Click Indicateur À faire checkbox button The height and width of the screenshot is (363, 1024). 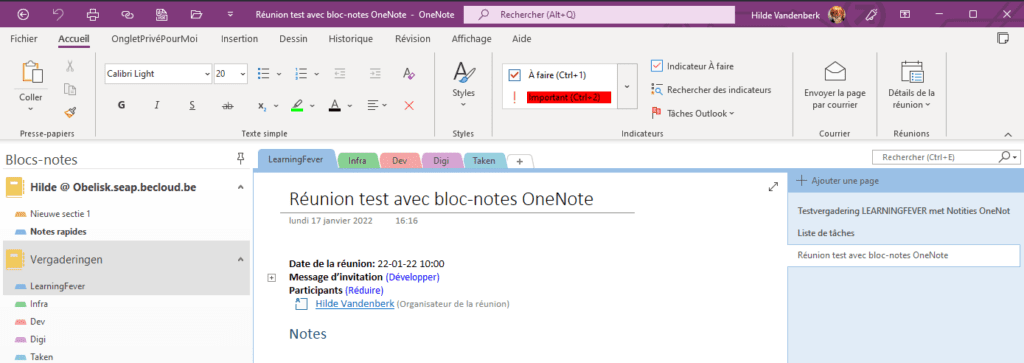[x=693, y=66]
